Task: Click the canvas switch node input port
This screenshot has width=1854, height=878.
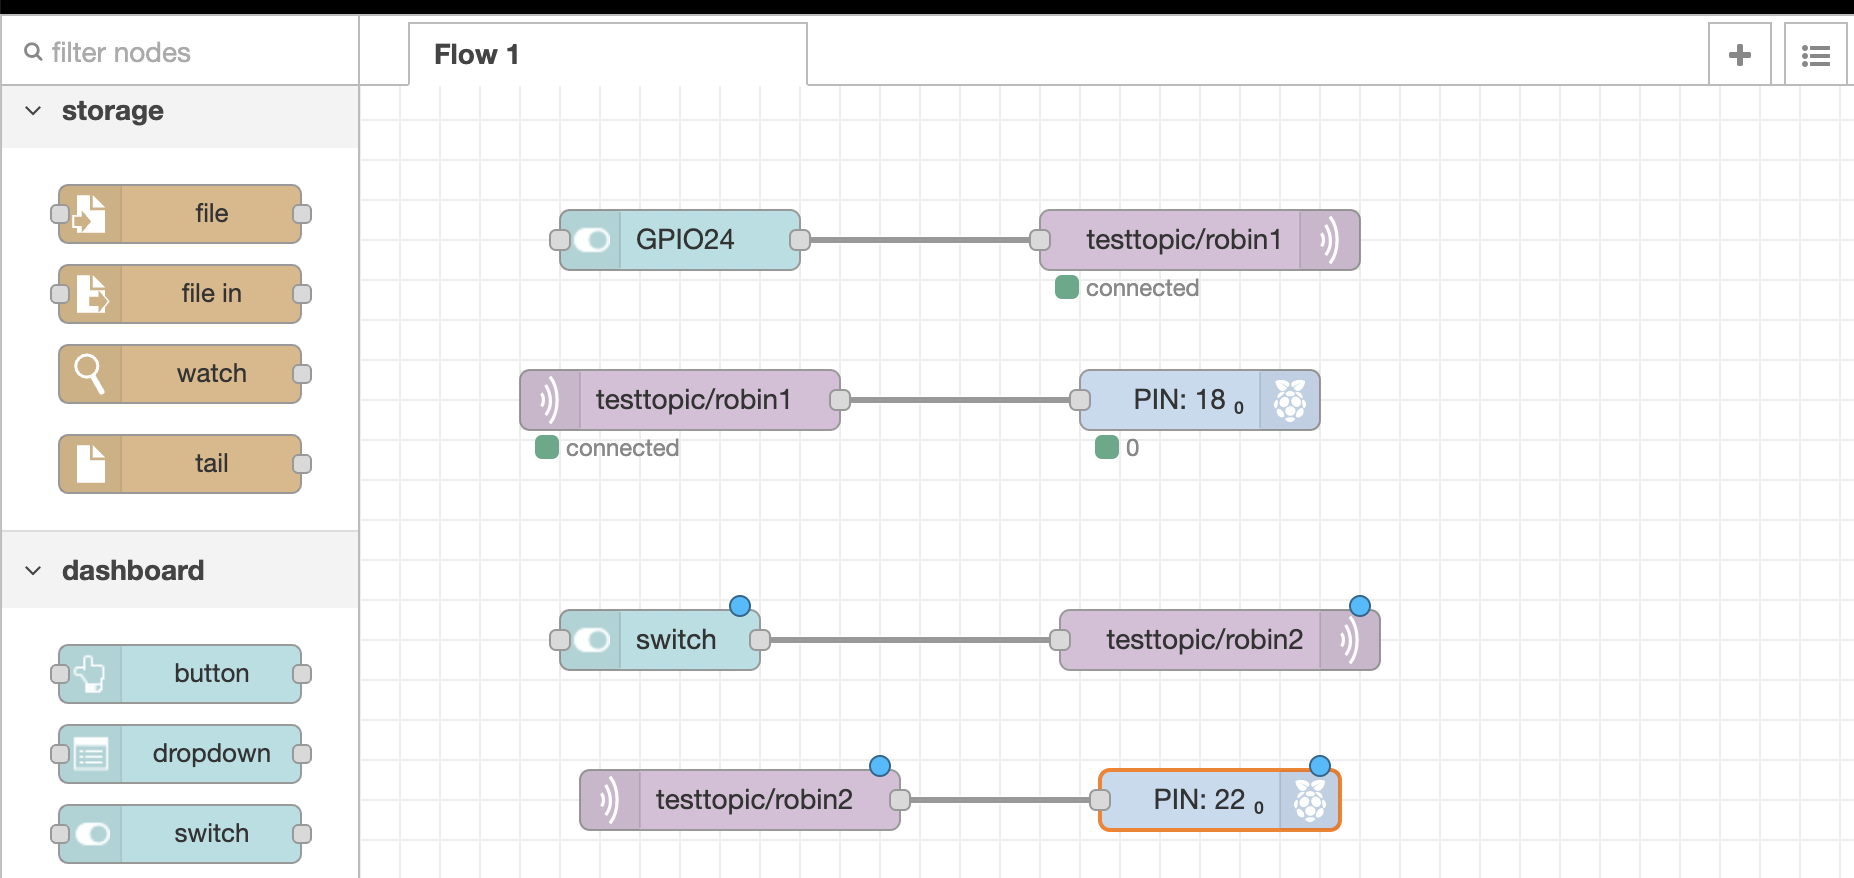Action: pos(560,640)
